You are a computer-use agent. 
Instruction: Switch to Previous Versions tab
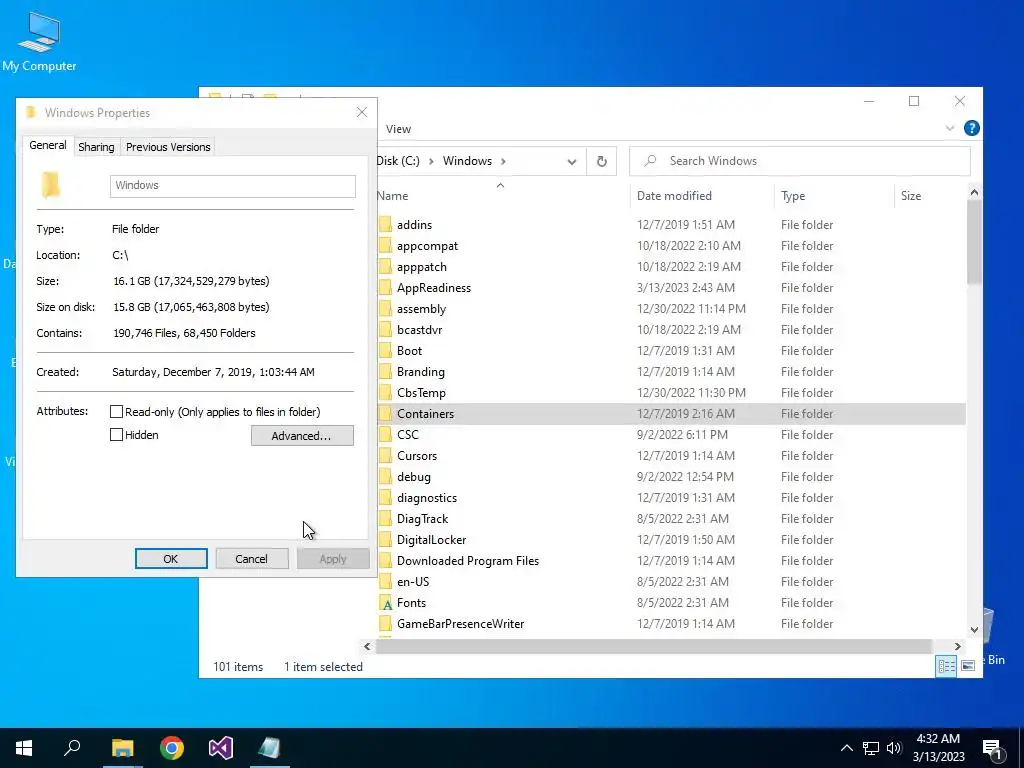(168, 147)
